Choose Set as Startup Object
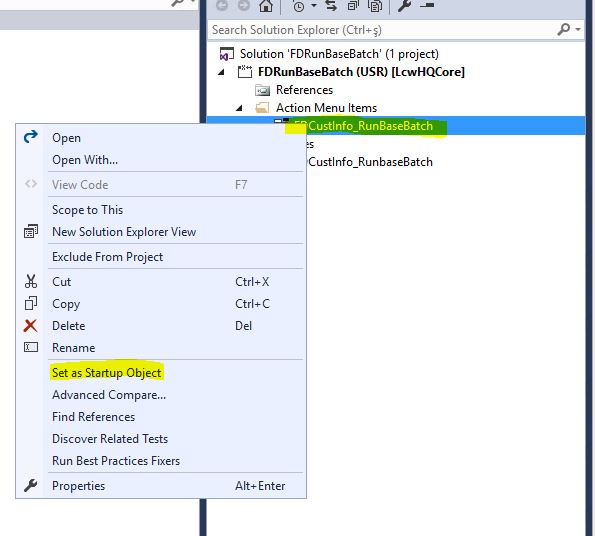595x536 pixels. pos(107,373)
